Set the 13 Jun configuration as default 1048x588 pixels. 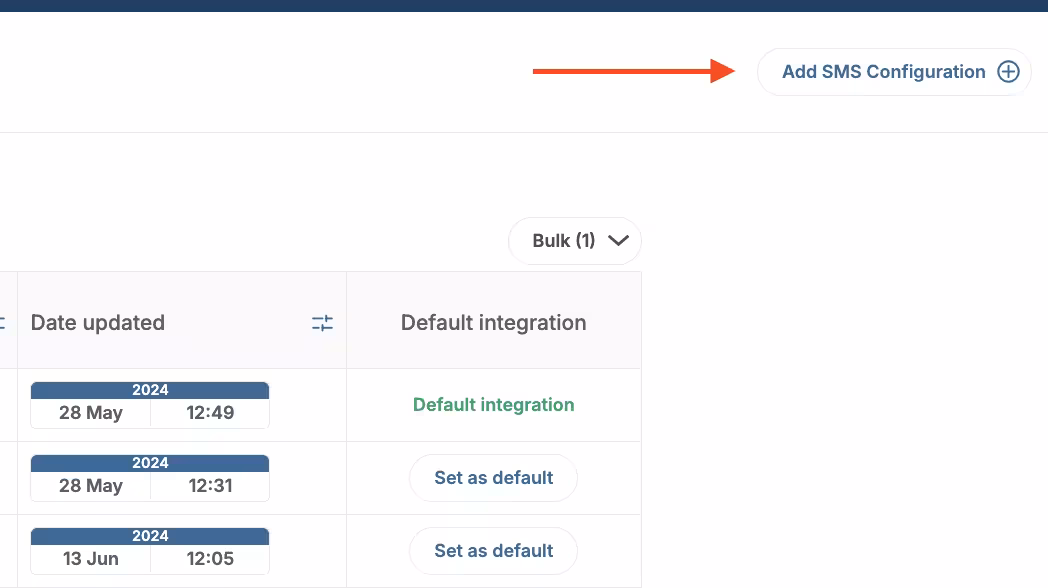pyautogui.click(x=493, y=550)
